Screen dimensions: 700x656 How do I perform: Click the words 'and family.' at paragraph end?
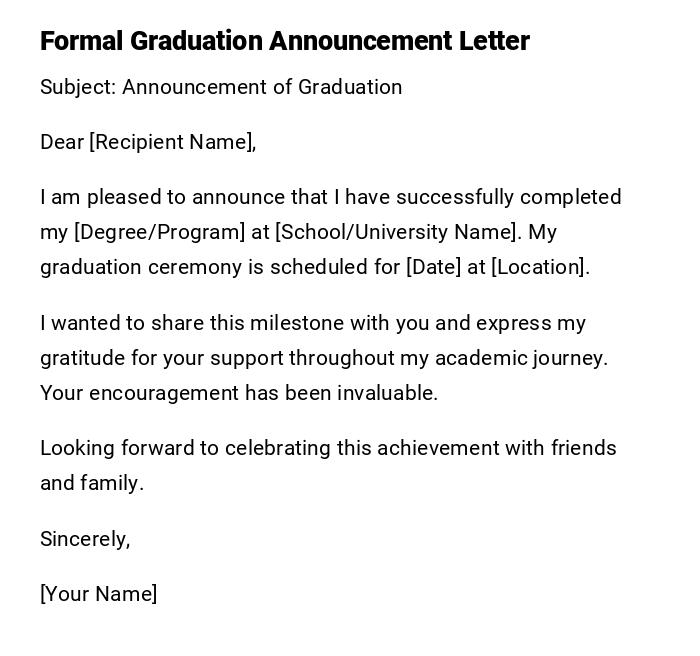92,483
